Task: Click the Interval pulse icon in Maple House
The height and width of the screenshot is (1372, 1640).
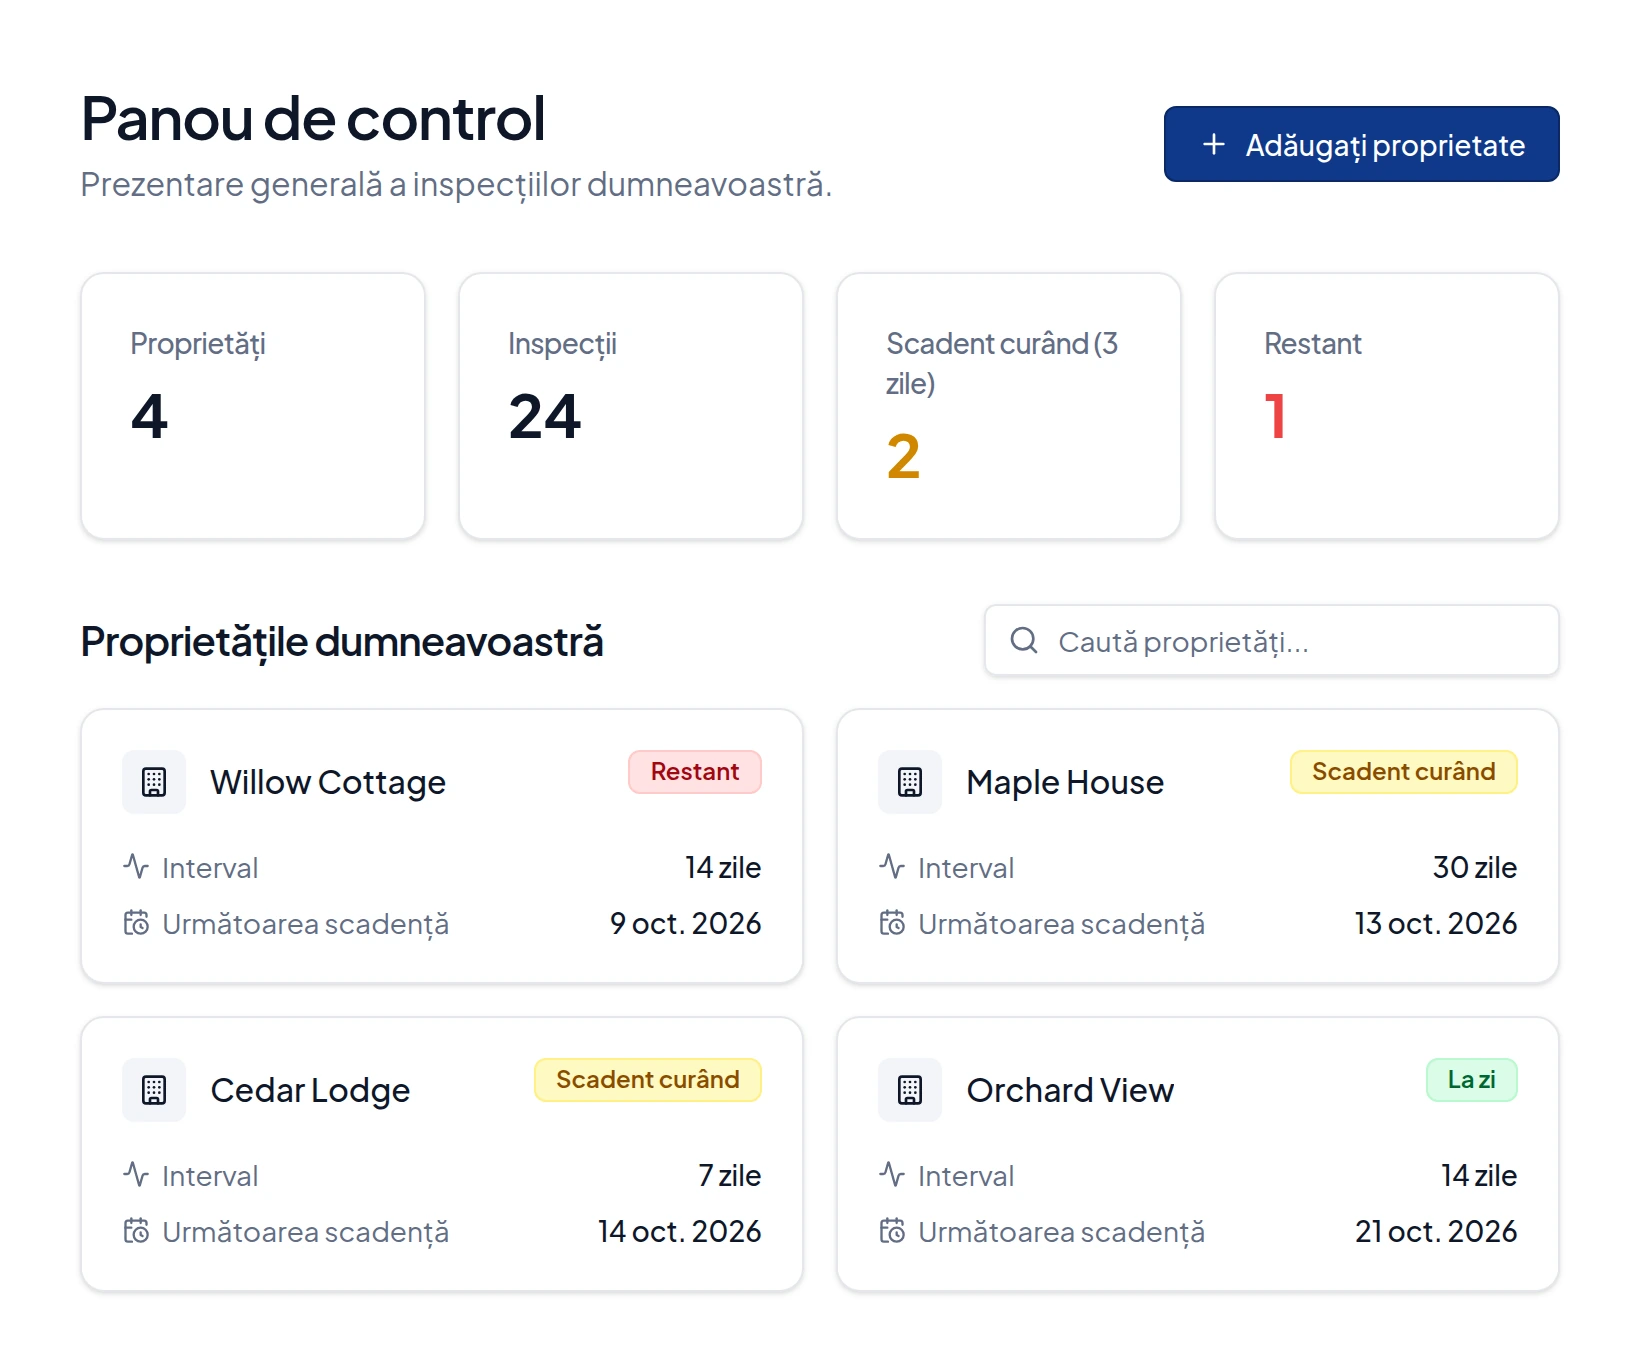Action: [892, 866]
